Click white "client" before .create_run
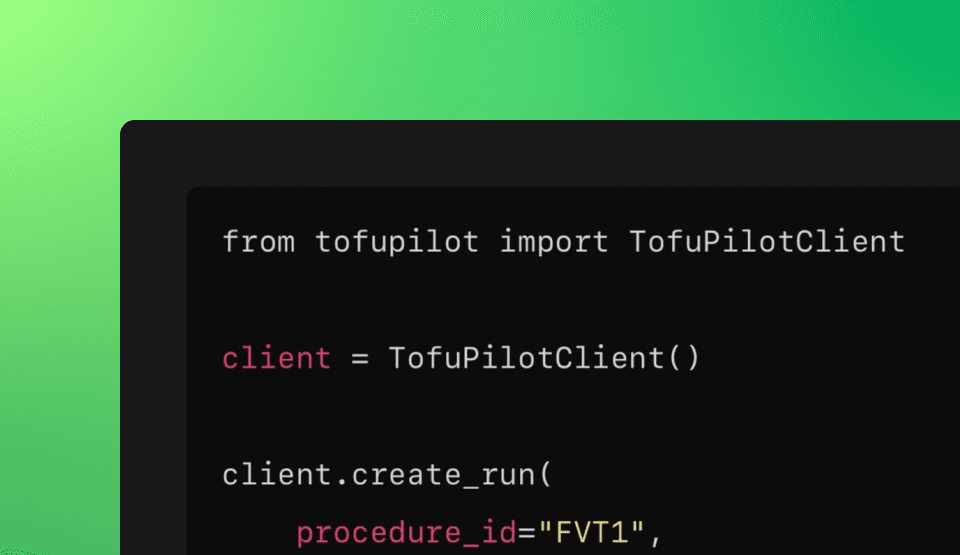This screenshot has width=960, height=555. click(x=277, y=474)
